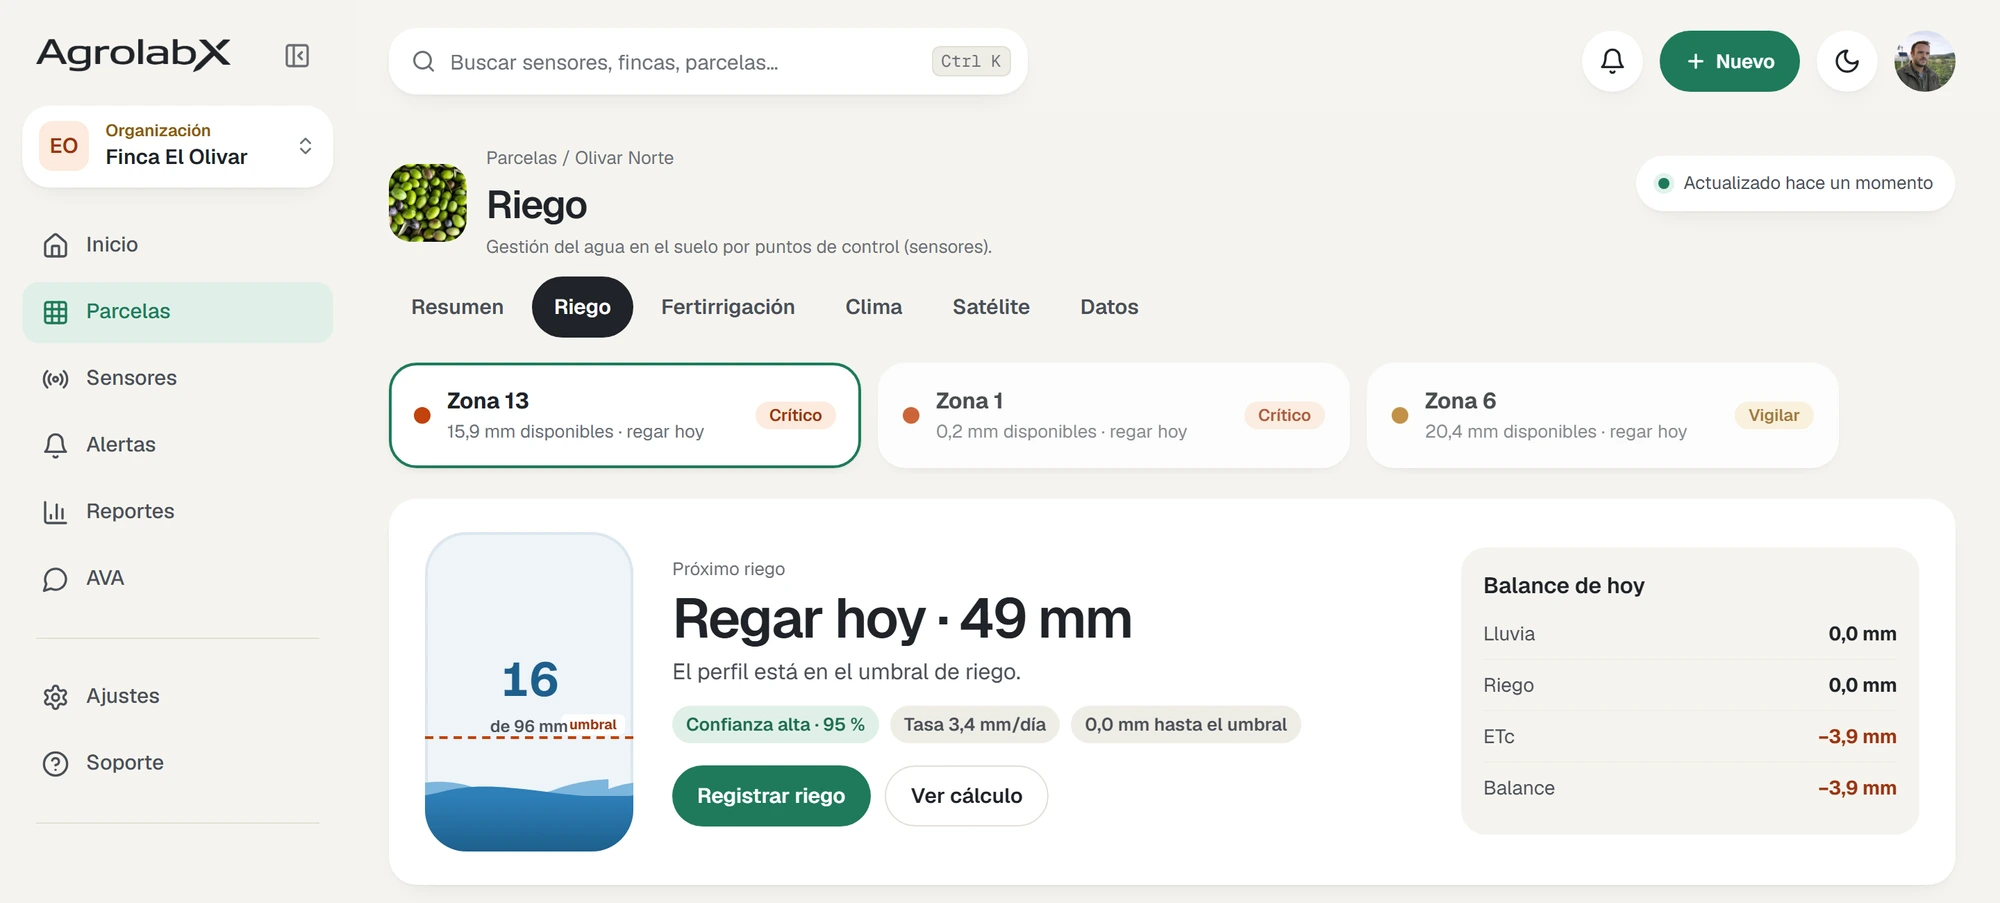
Task: Click the Balance row value −3,9 mm
Action: [x=1857, y=788]
